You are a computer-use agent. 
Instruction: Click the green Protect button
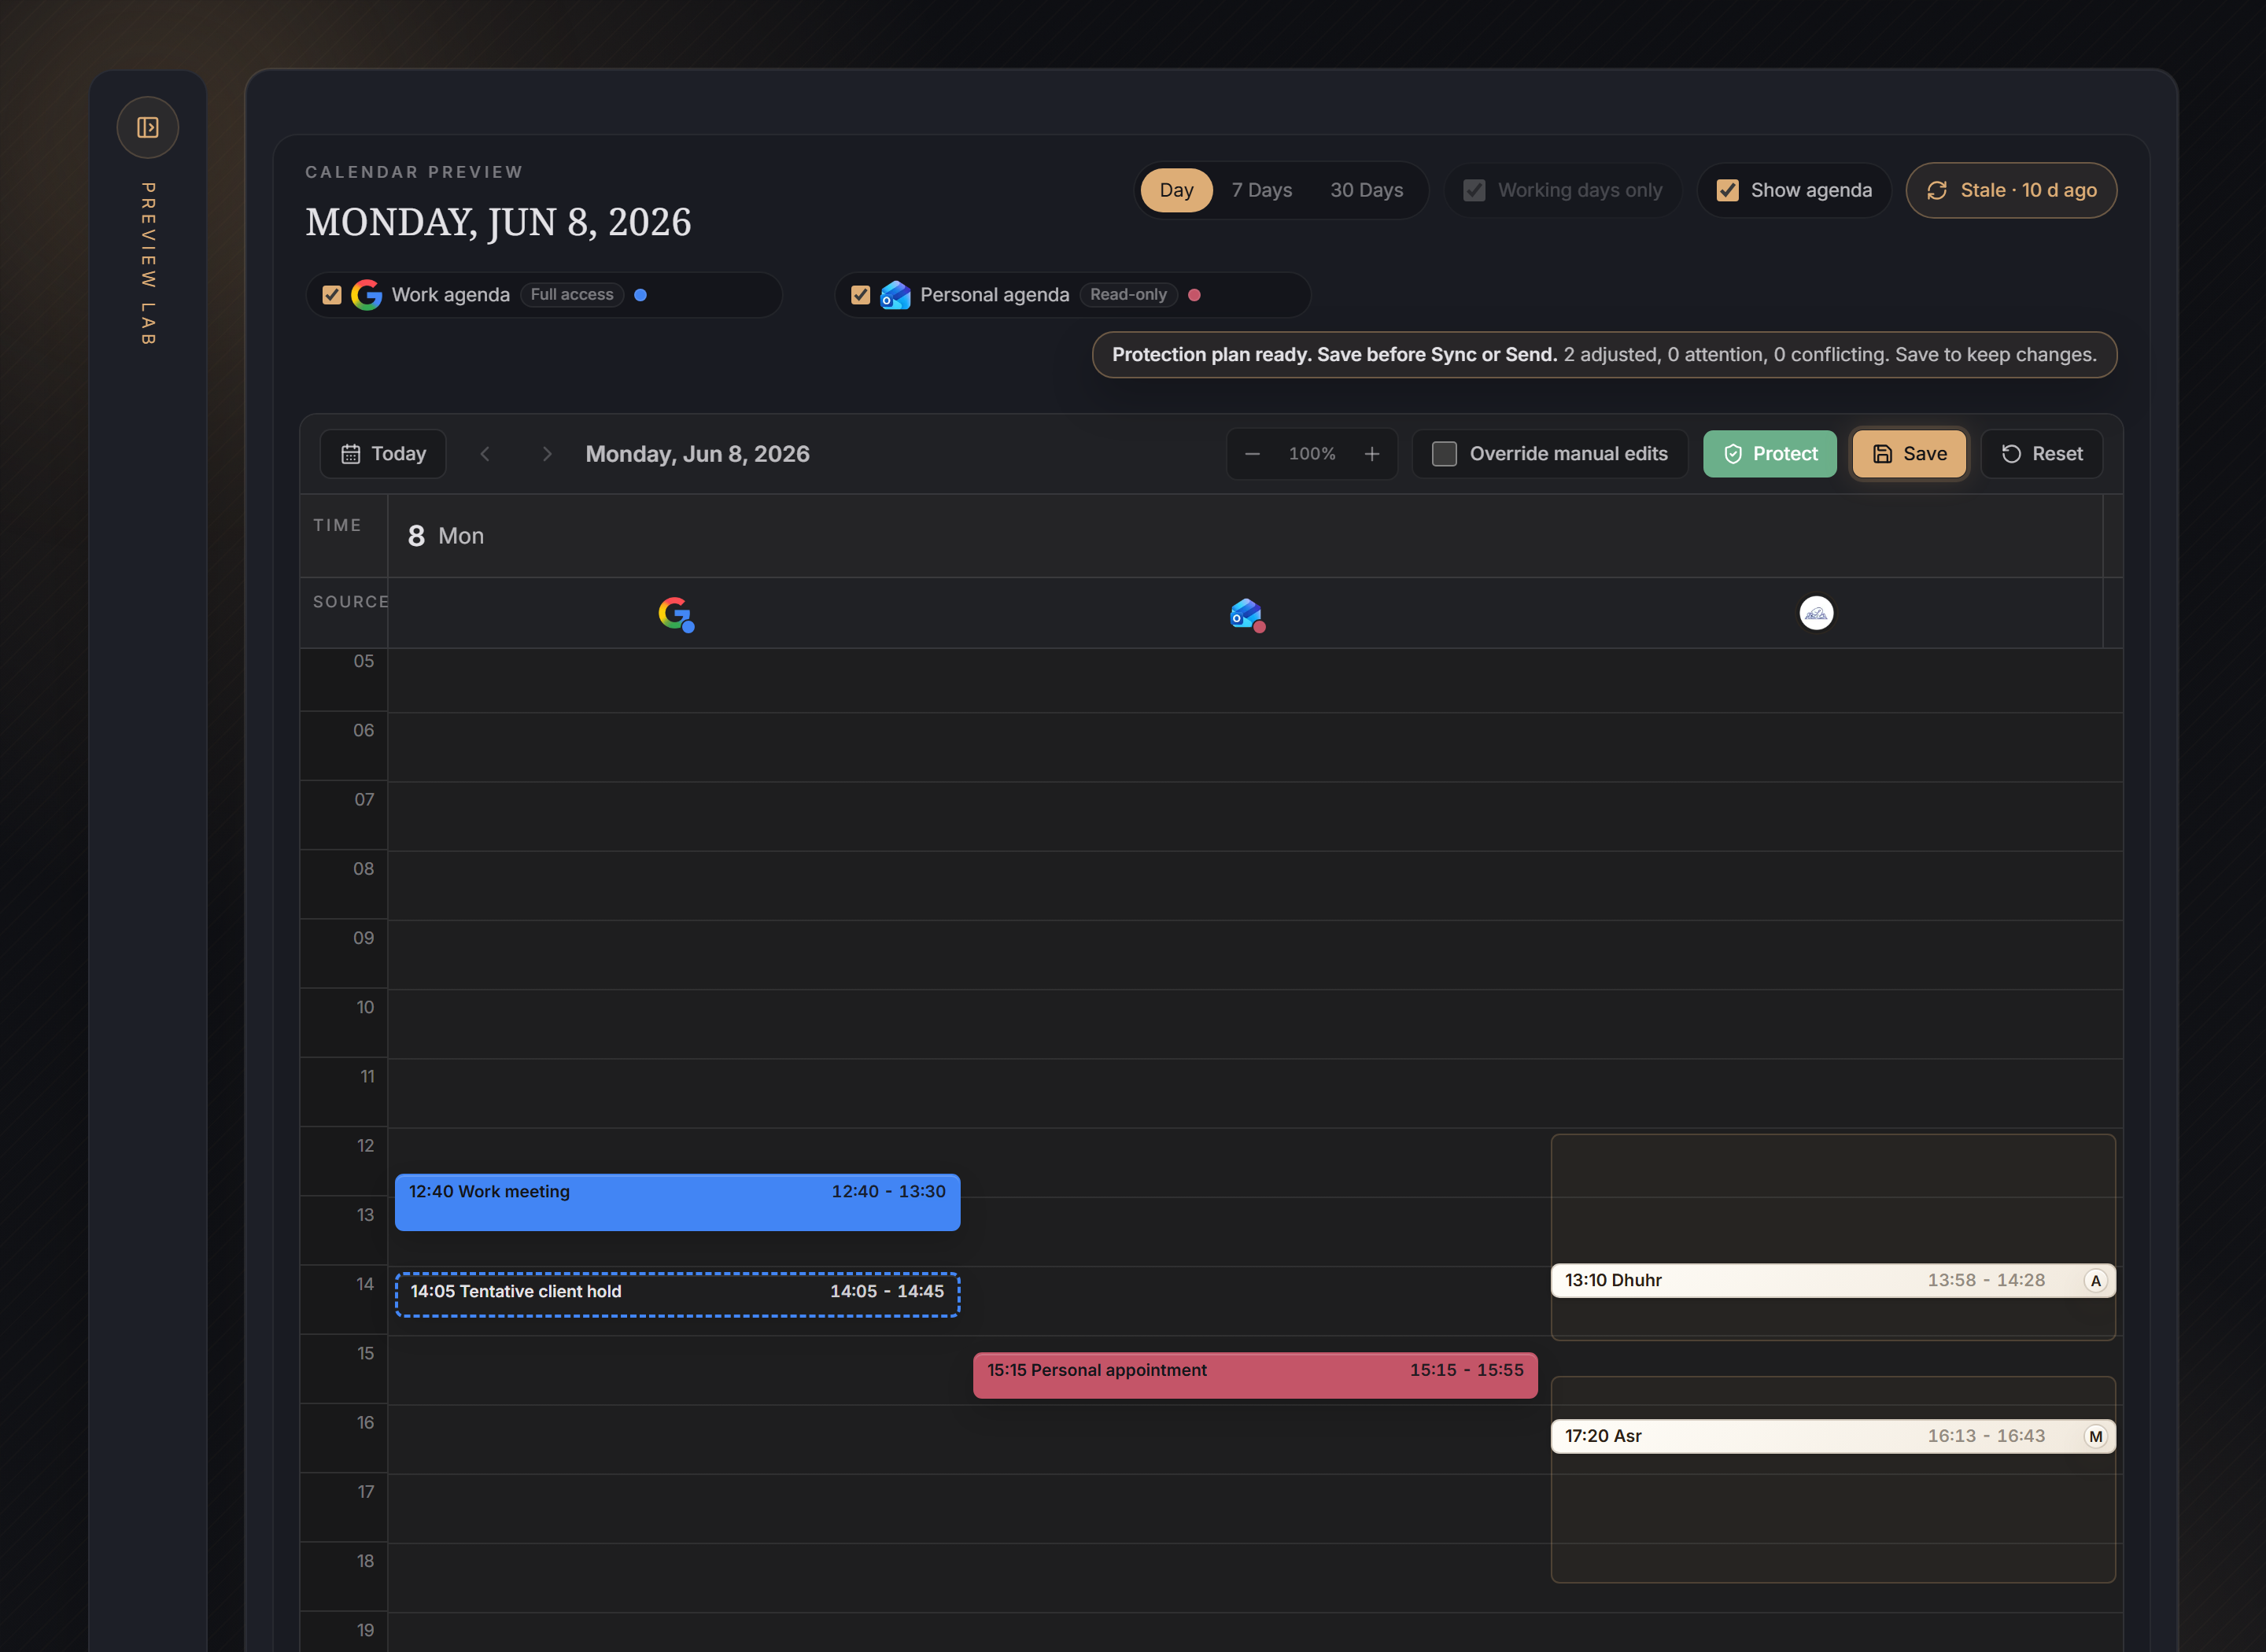point(1769,454)
